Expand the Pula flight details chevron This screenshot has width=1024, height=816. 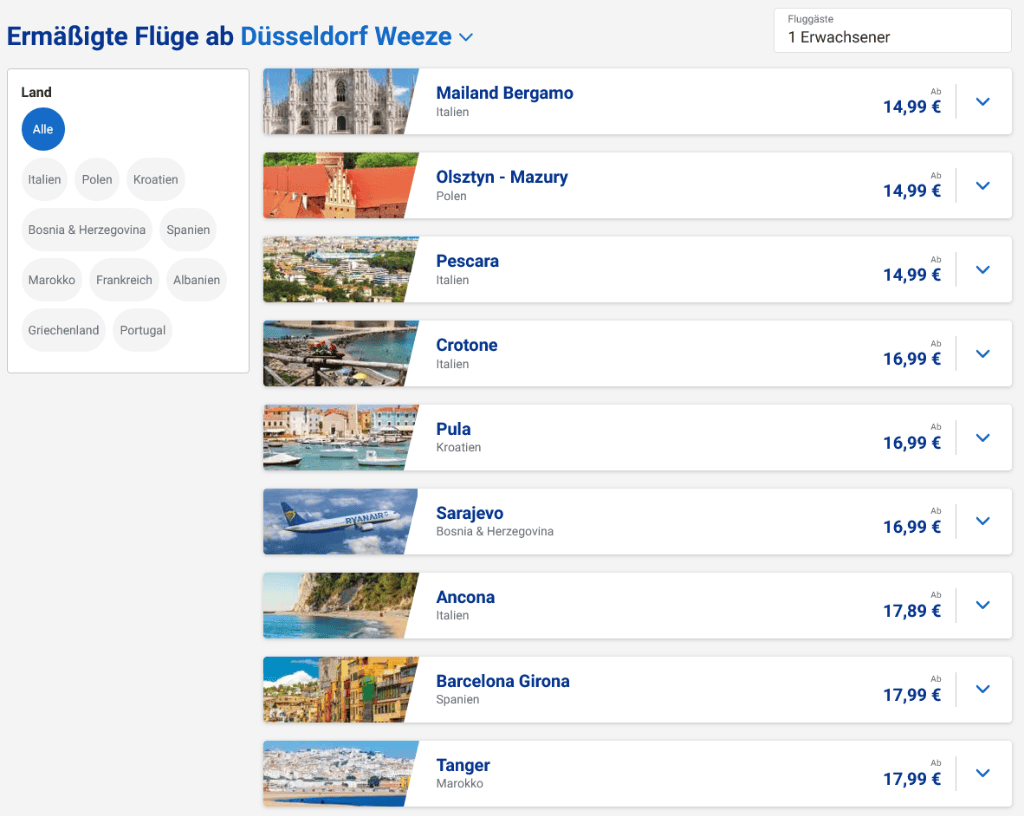(x=983, y=438)
